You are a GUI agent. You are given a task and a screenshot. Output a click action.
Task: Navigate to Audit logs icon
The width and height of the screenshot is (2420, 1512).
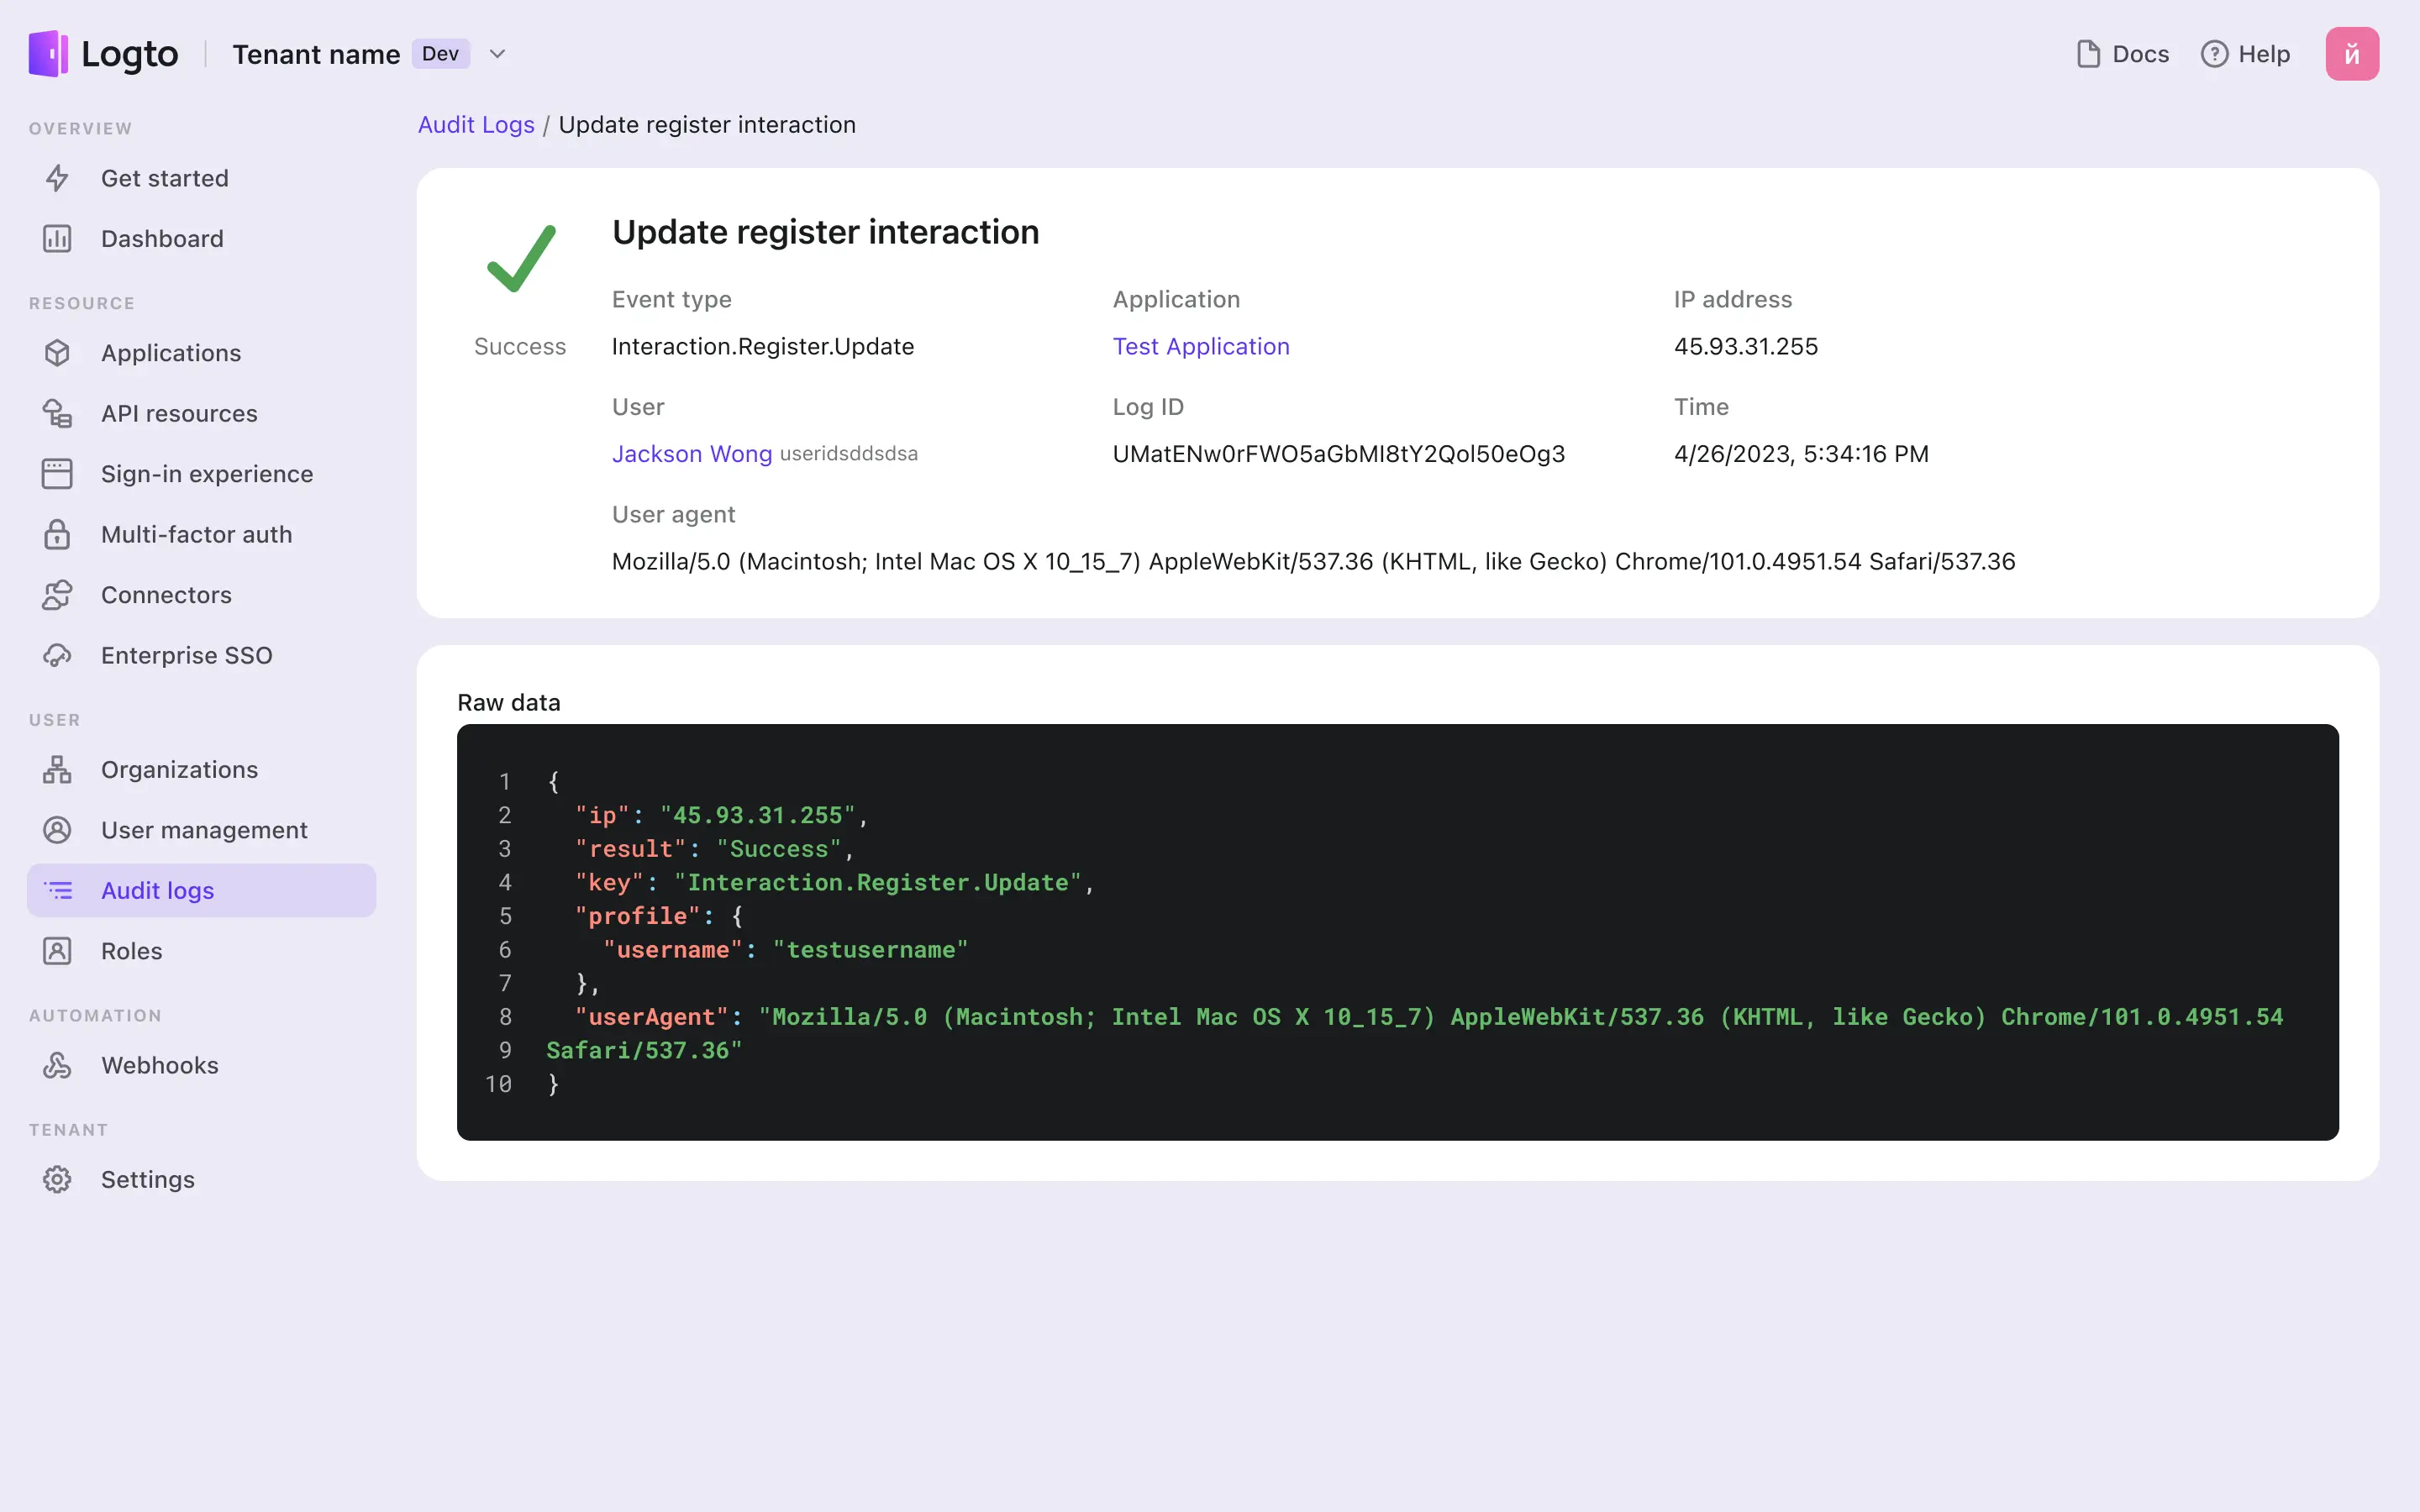59,890
